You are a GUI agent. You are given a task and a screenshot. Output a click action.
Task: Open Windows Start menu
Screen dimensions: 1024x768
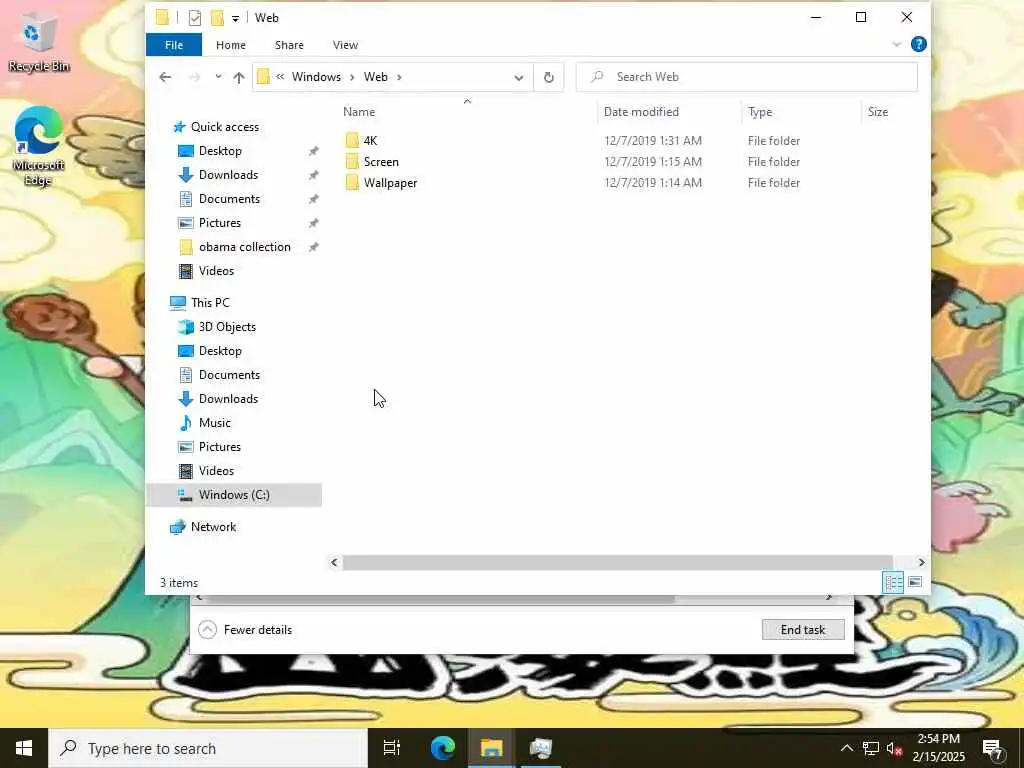(x=24, y=748)
